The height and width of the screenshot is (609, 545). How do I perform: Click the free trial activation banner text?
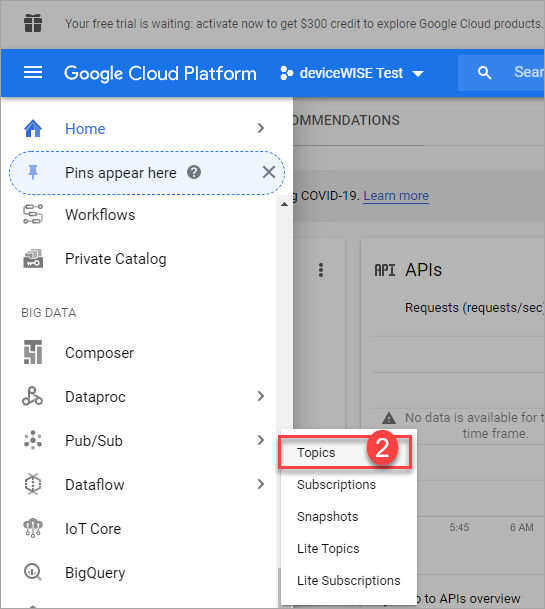point(304,24)
